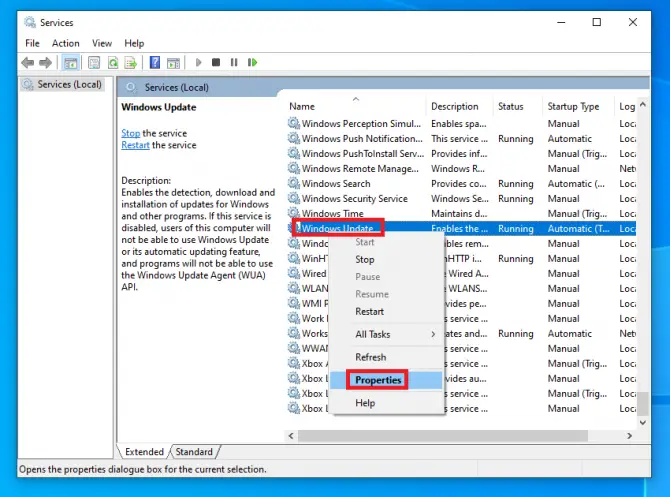Select the Windows Time service row
The height and width of the screenshot is (497, 670).
[x=461, y=214]
